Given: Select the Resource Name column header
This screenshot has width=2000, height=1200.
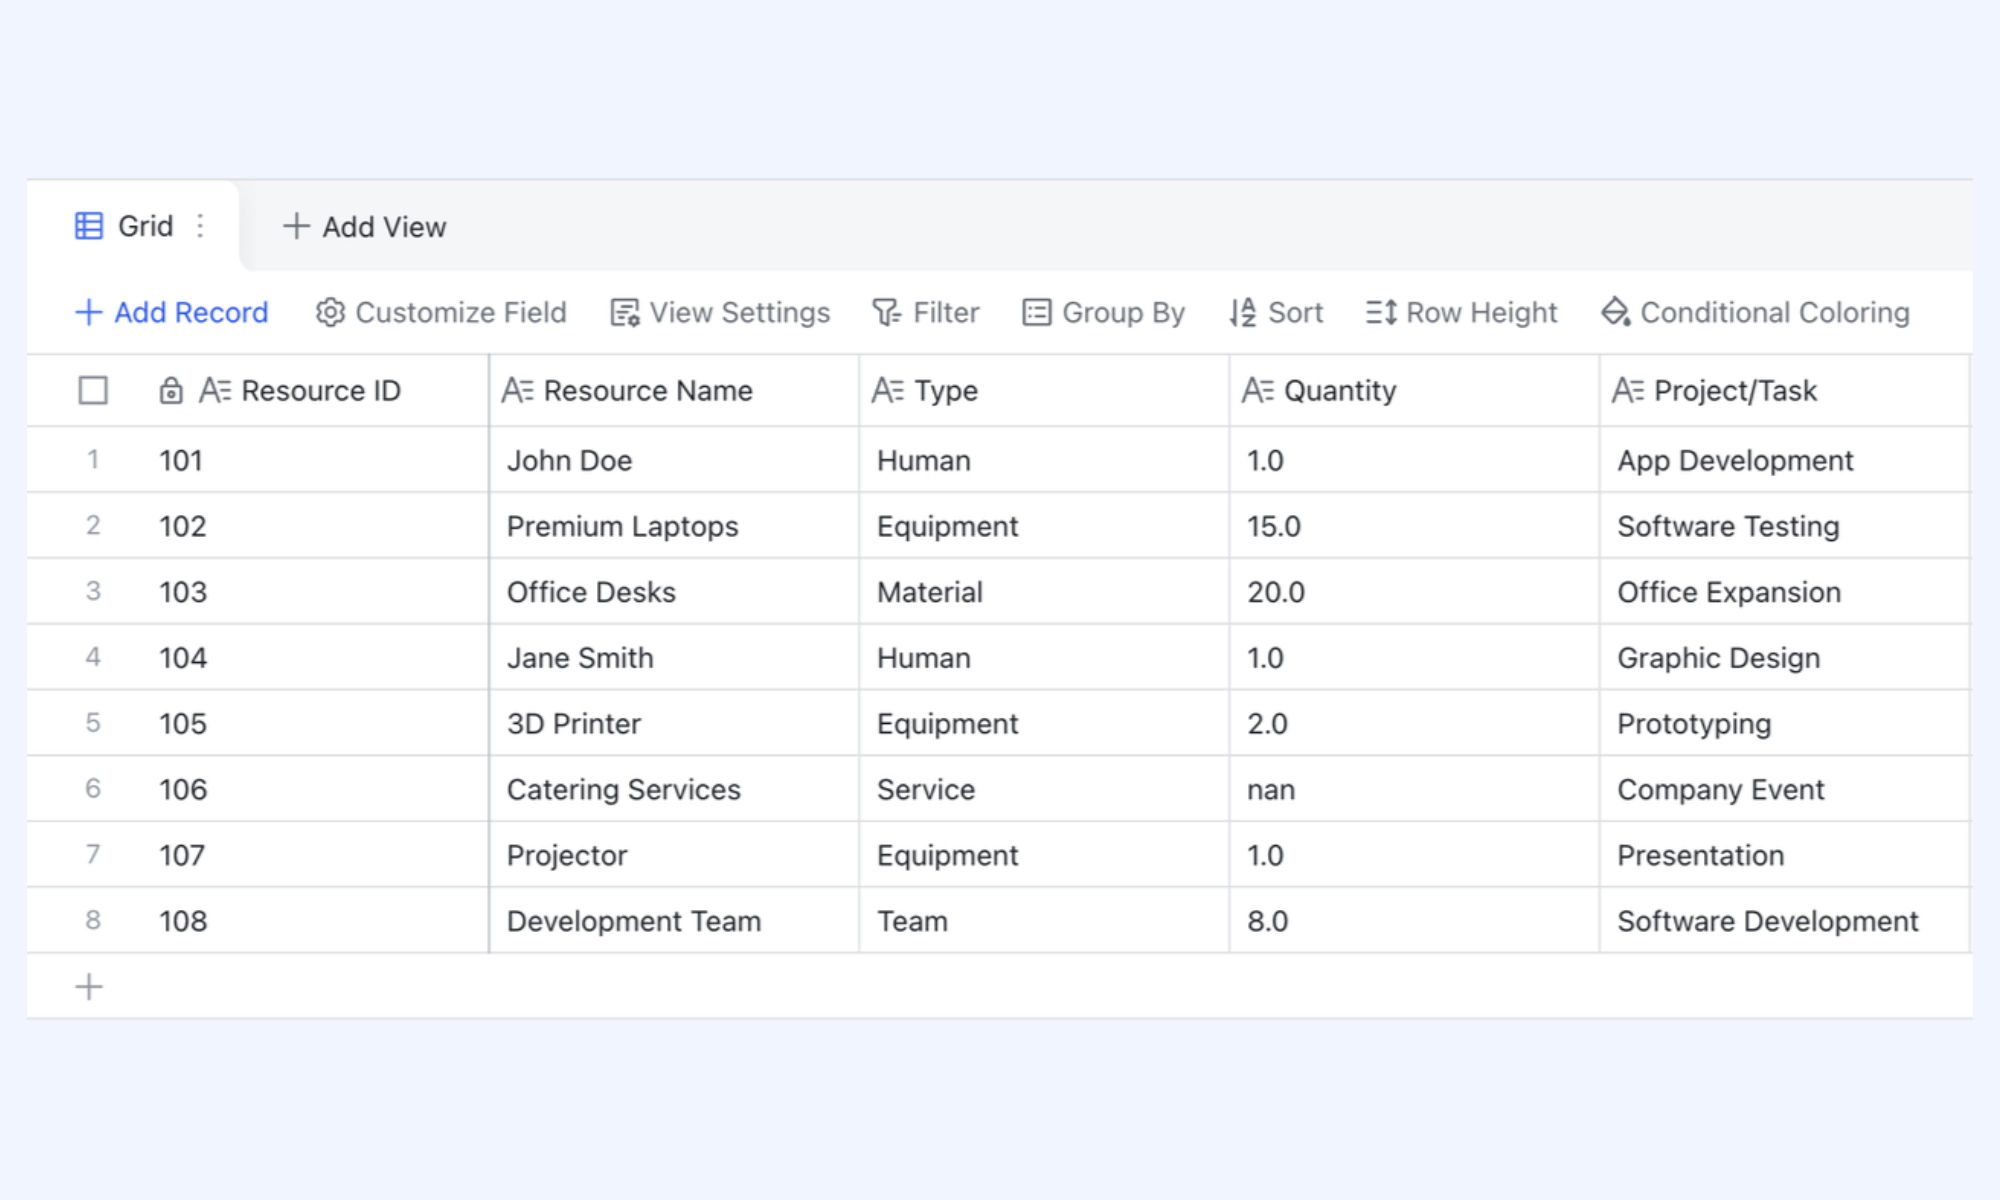Looking at the screenshot, I should pyautogui.click(x=674, y=390).
